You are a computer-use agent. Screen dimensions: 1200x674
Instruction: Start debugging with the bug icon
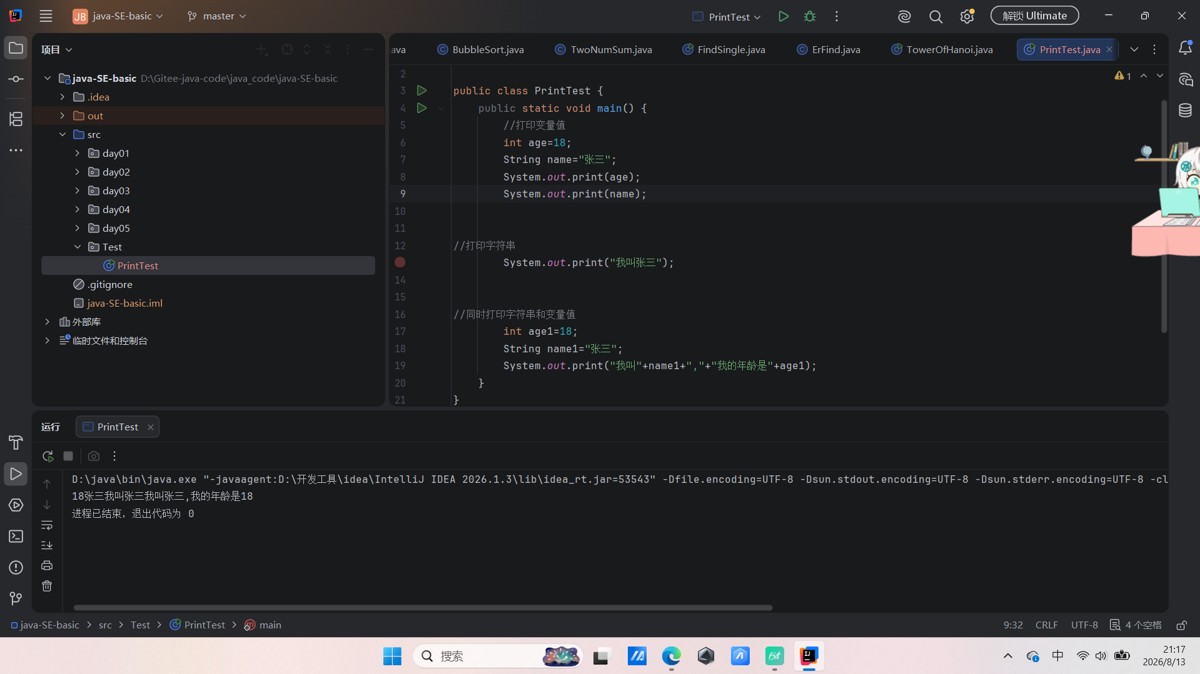tap(810, 16)
